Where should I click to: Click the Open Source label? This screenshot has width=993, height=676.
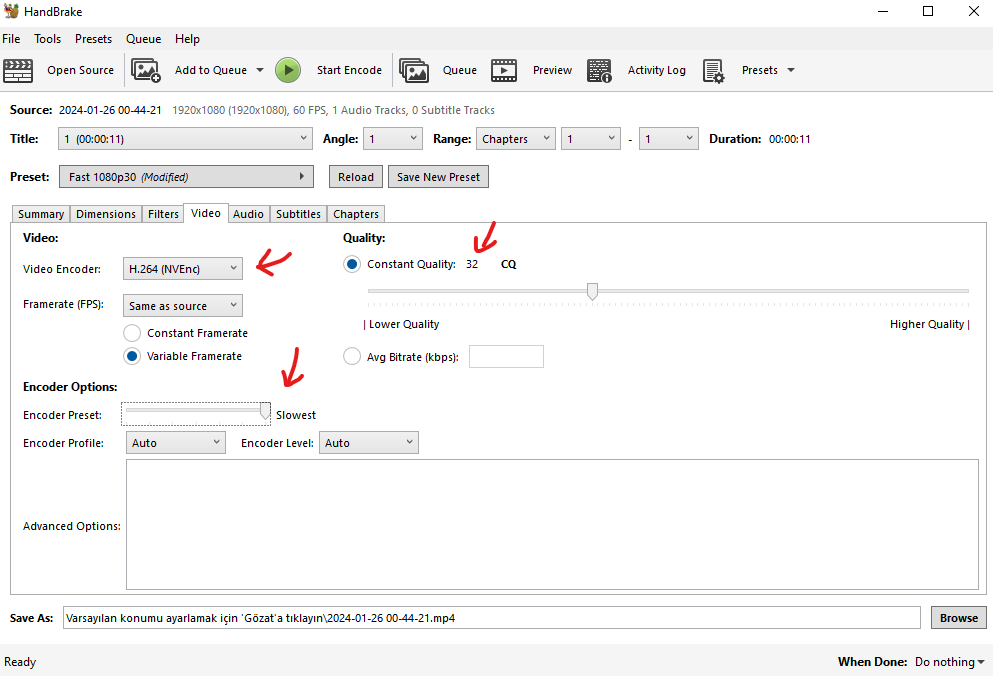(x=80, y=70)
